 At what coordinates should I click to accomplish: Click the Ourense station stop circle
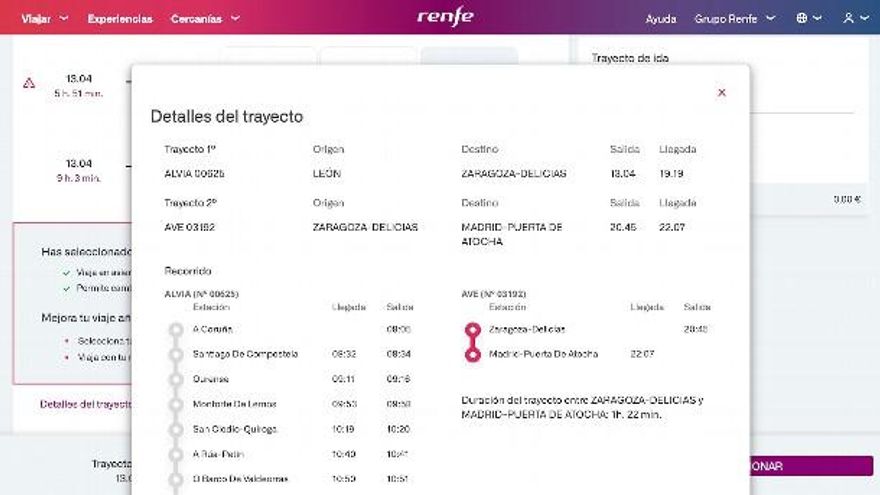[x=176, y=379]
